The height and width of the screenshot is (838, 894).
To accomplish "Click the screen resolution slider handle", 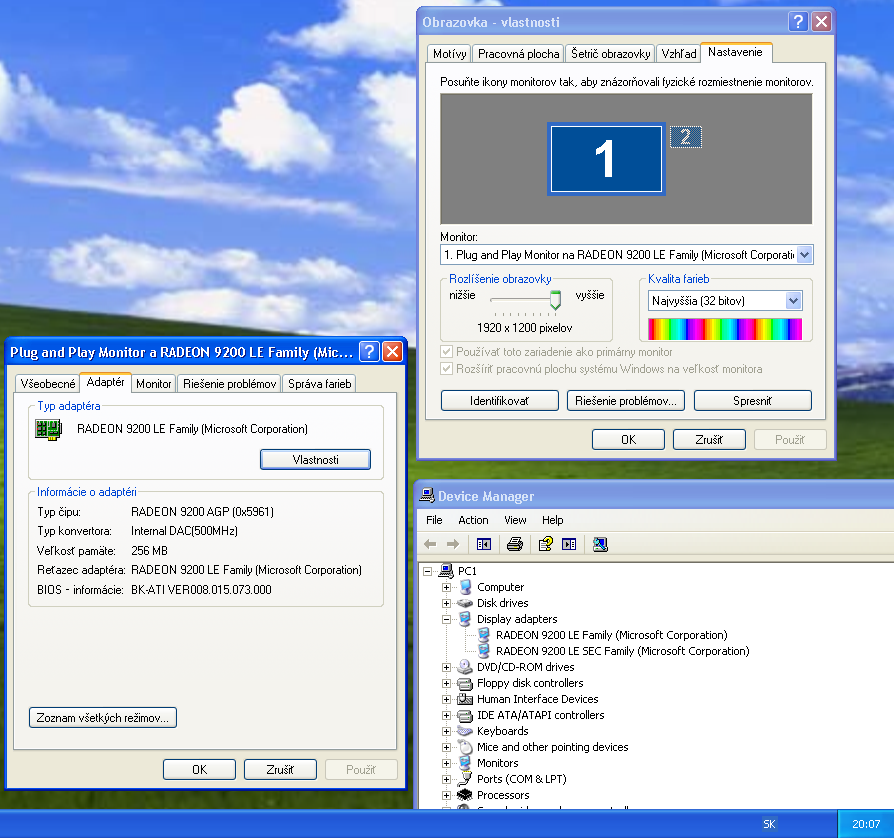I will (556, 299).
